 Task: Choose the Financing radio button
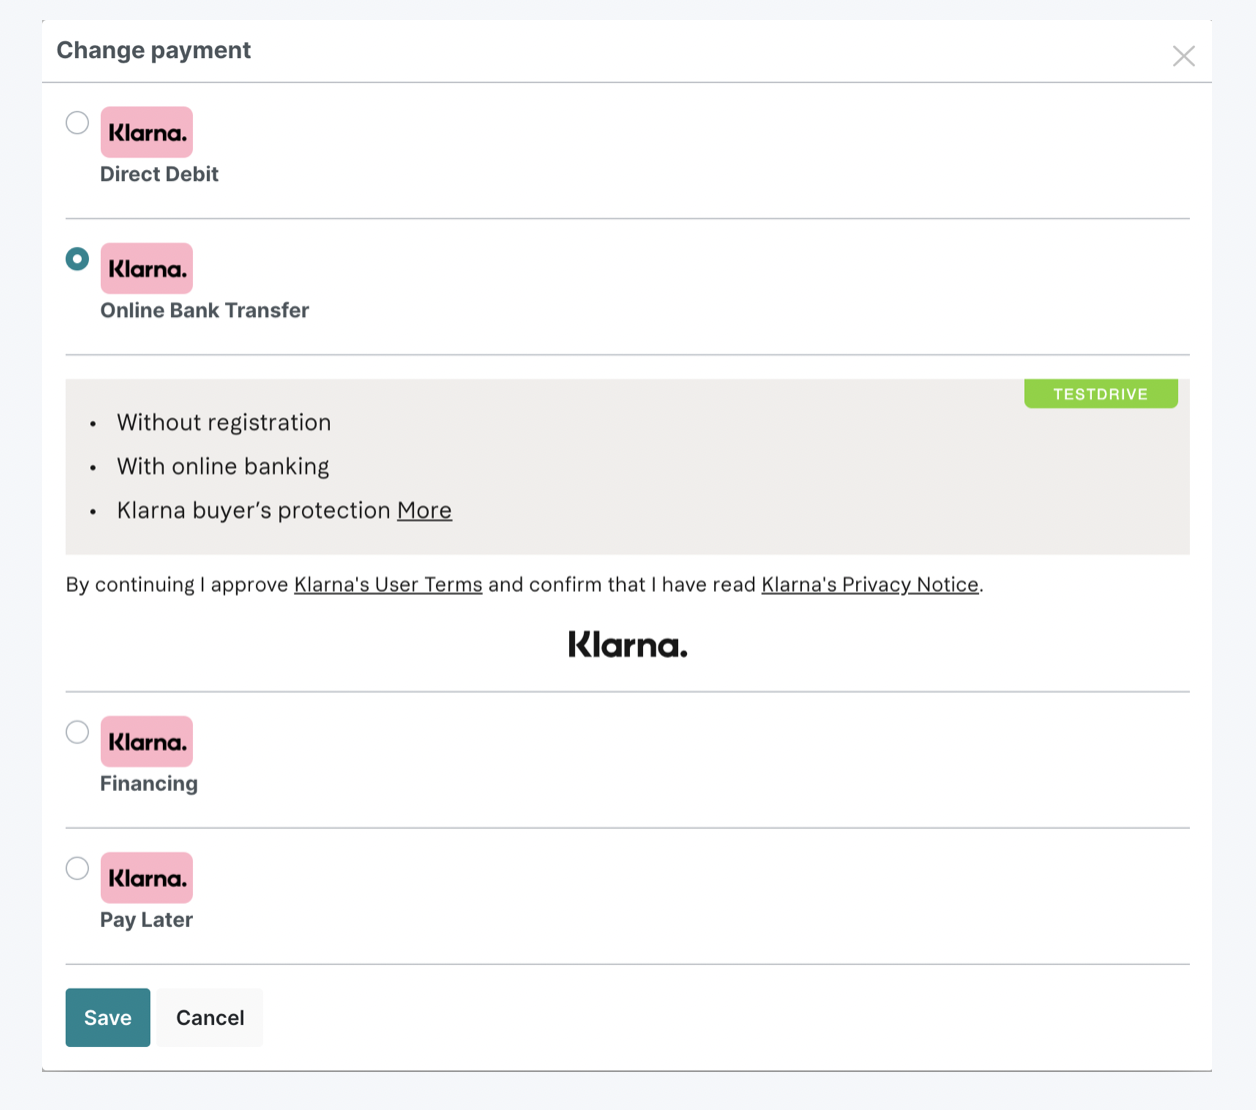coord(77,732)
